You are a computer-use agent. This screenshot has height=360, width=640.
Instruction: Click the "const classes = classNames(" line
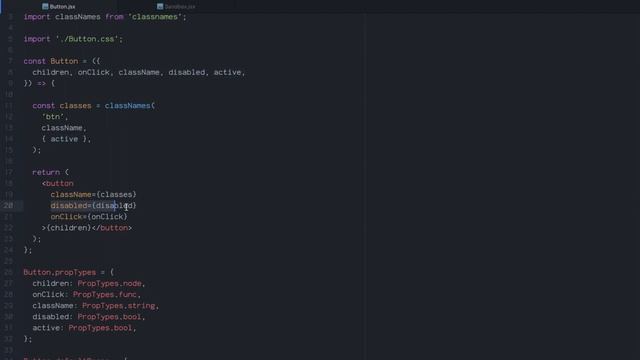(93, 106)
